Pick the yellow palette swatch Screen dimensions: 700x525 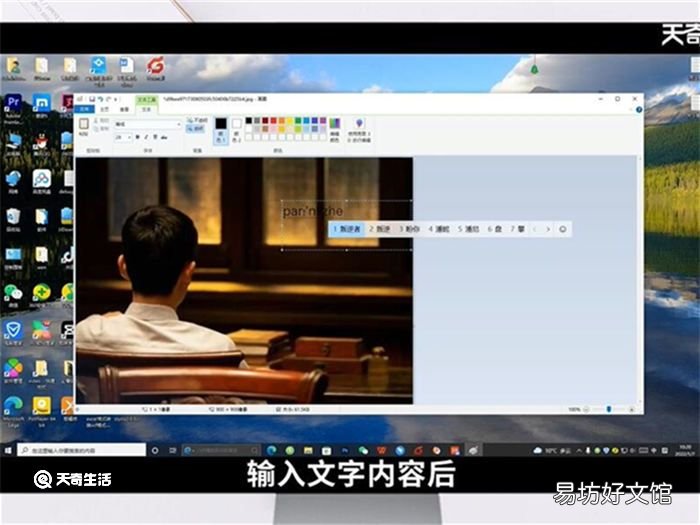290,121
